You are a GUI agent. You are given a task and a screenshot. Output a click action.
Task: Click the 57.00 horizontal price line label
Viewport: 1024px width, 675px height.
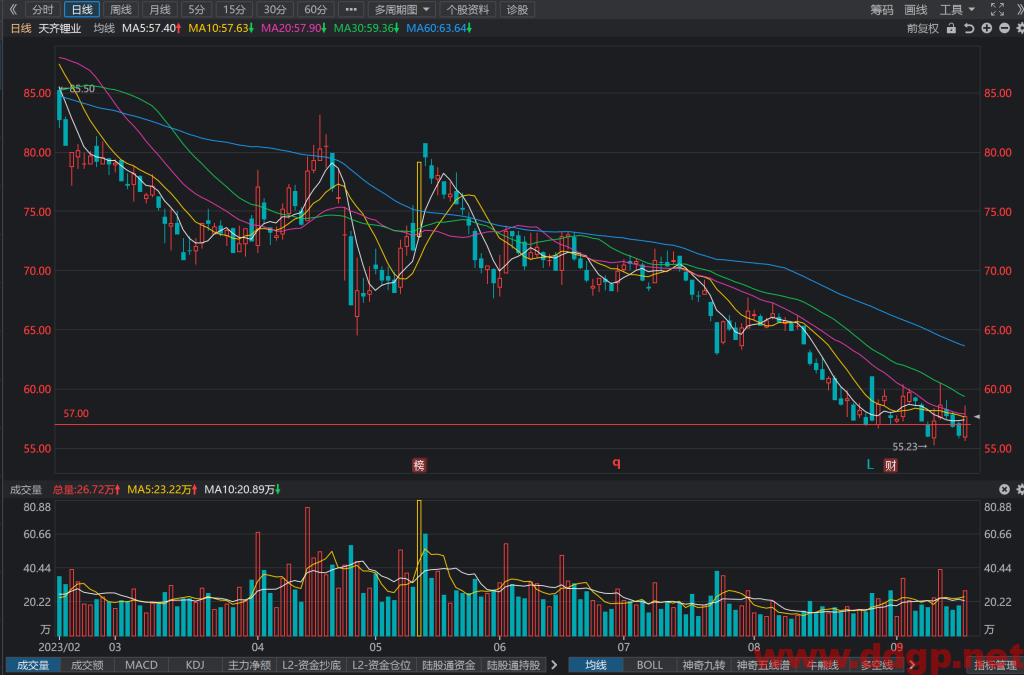76,413
